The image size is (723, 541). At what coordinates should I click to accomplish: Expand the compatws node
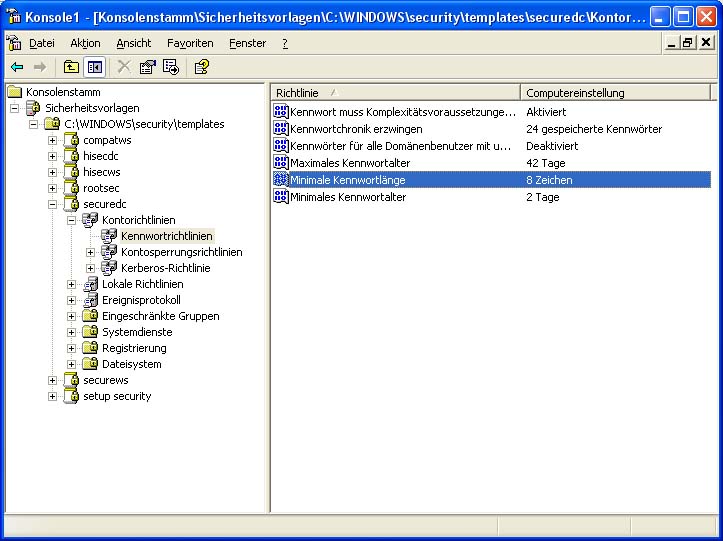tap(52, 140)
